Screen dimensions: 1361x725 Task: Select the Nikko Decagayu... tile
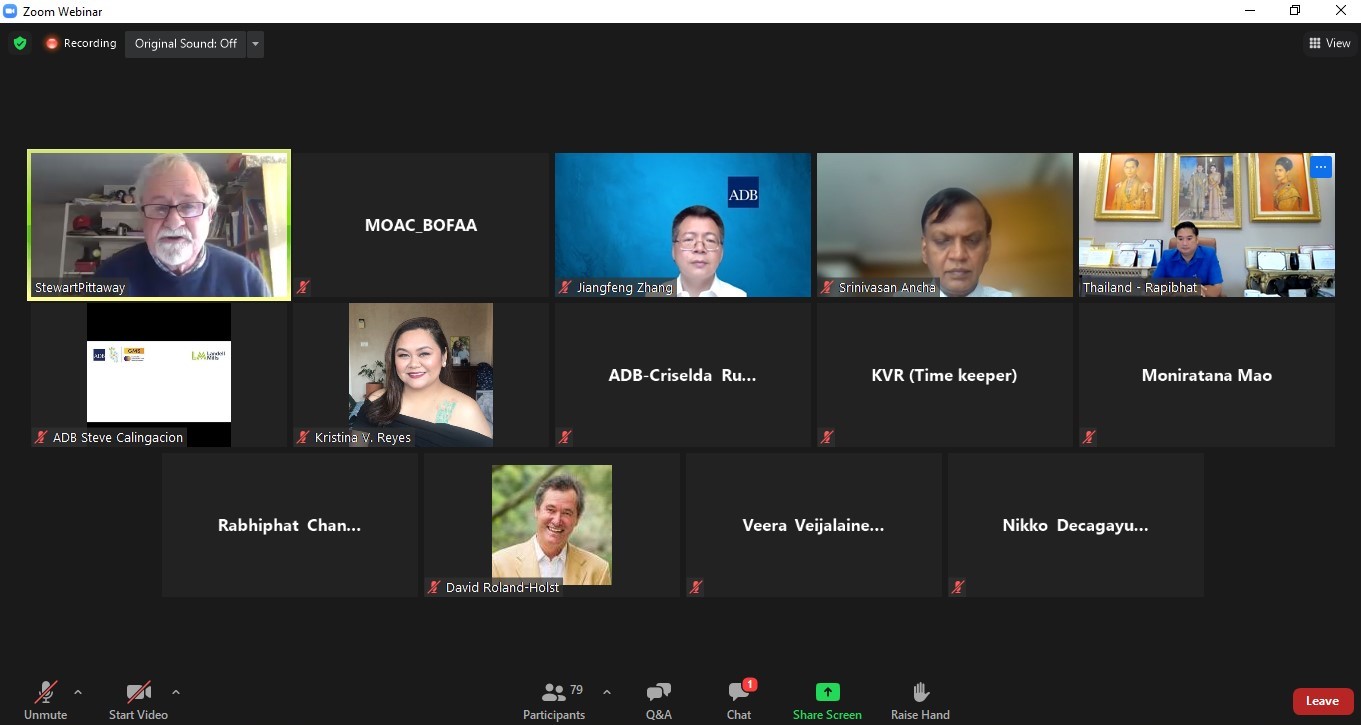point(1076,525)
